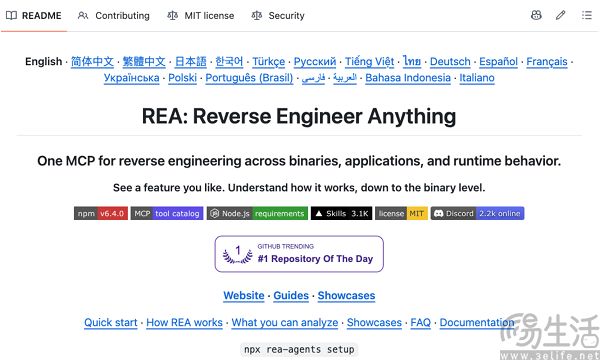Open the Русский translation link
The width and height of the screenshot is (600, 360).
[x=315, y=62]
